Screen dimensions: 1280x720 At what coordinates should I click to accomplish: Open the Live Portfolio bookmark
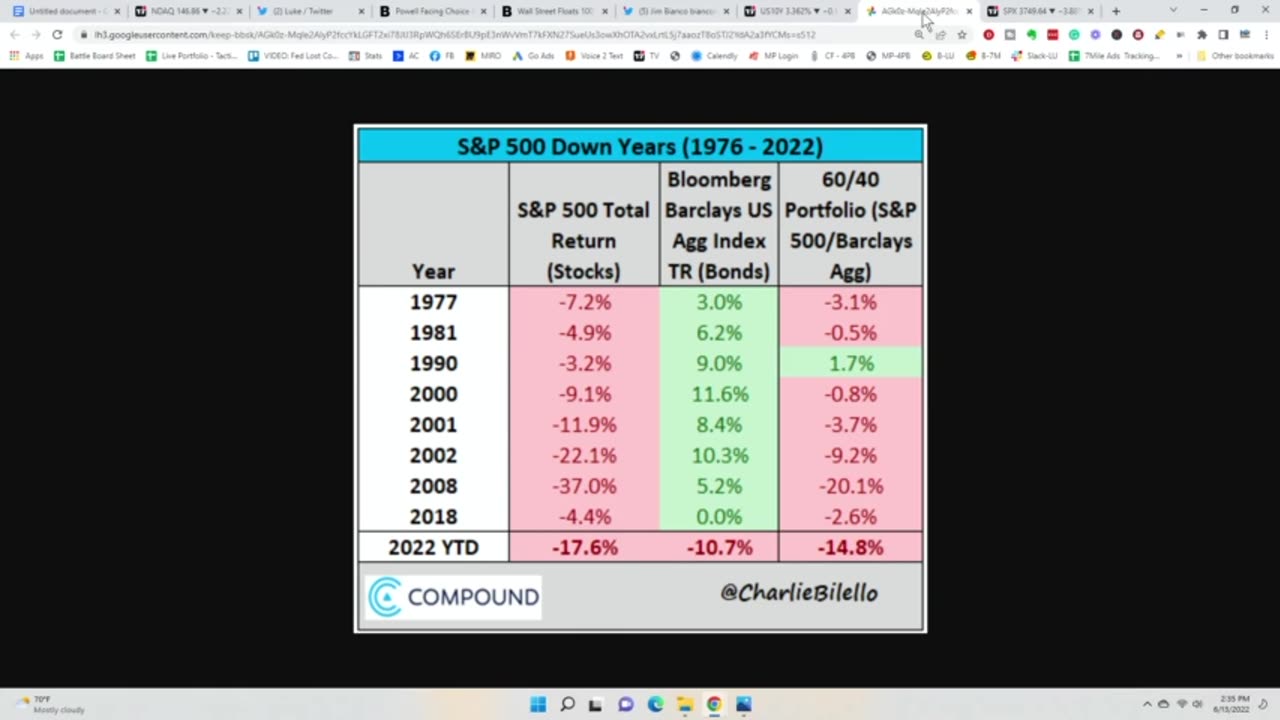point(192,56)
